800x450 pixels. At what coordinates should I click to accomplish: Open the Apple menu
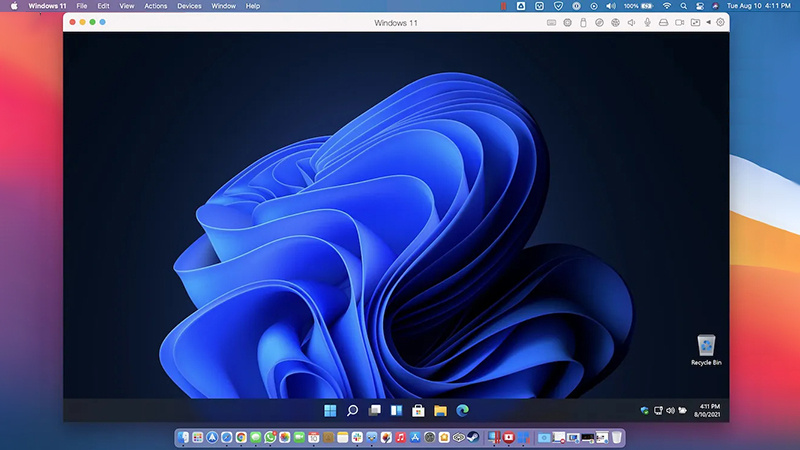14,6
